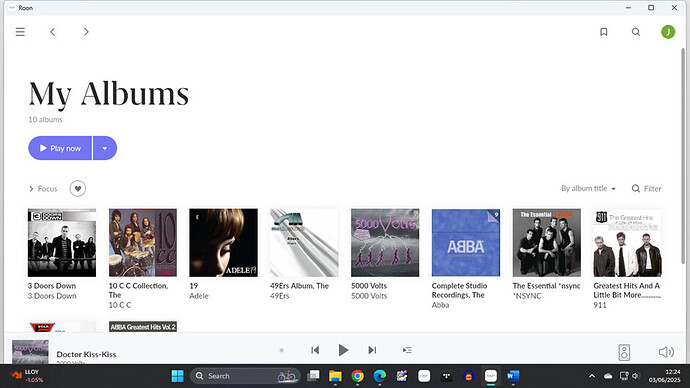Click the 3 Doors Down artist link
Image resolution: width=690 pixels, height=388 pixels.
52,296
